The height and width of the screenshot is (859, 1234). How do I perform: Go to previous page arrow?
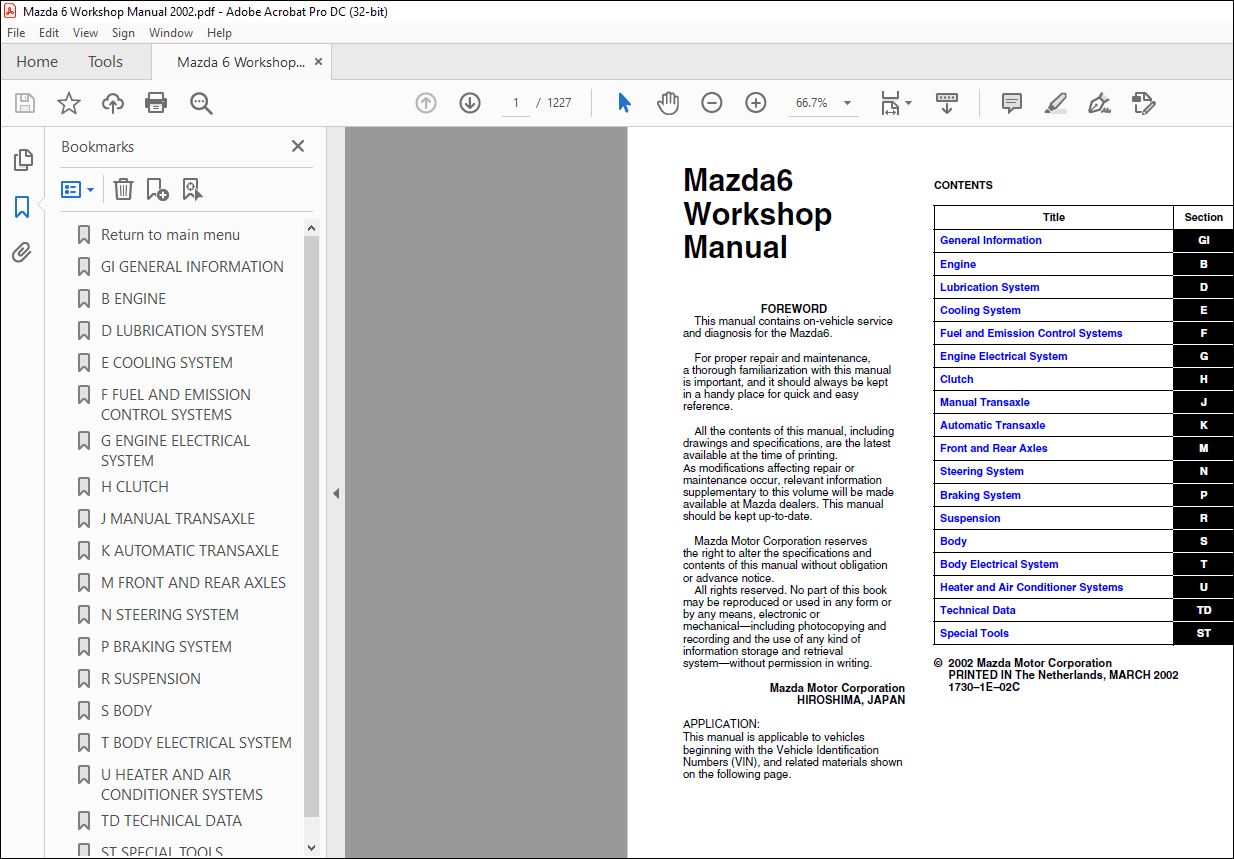click(x=426, y=103)
